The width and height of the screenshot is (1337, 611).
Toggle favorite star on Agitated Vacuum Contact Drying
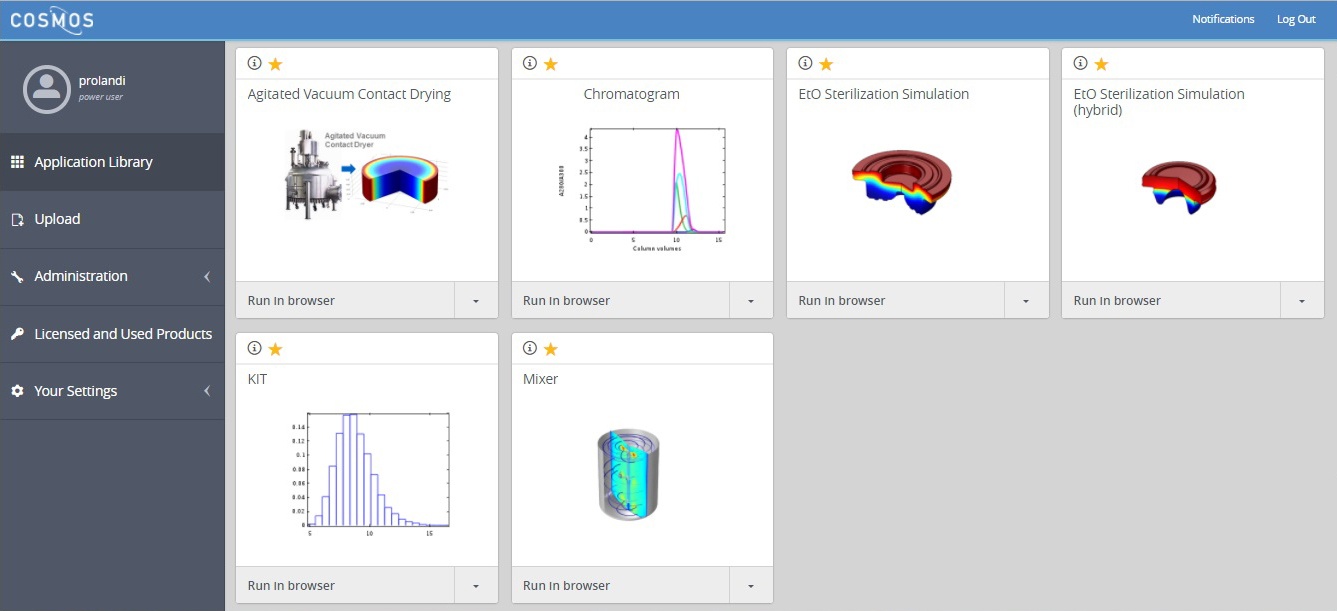276,64
